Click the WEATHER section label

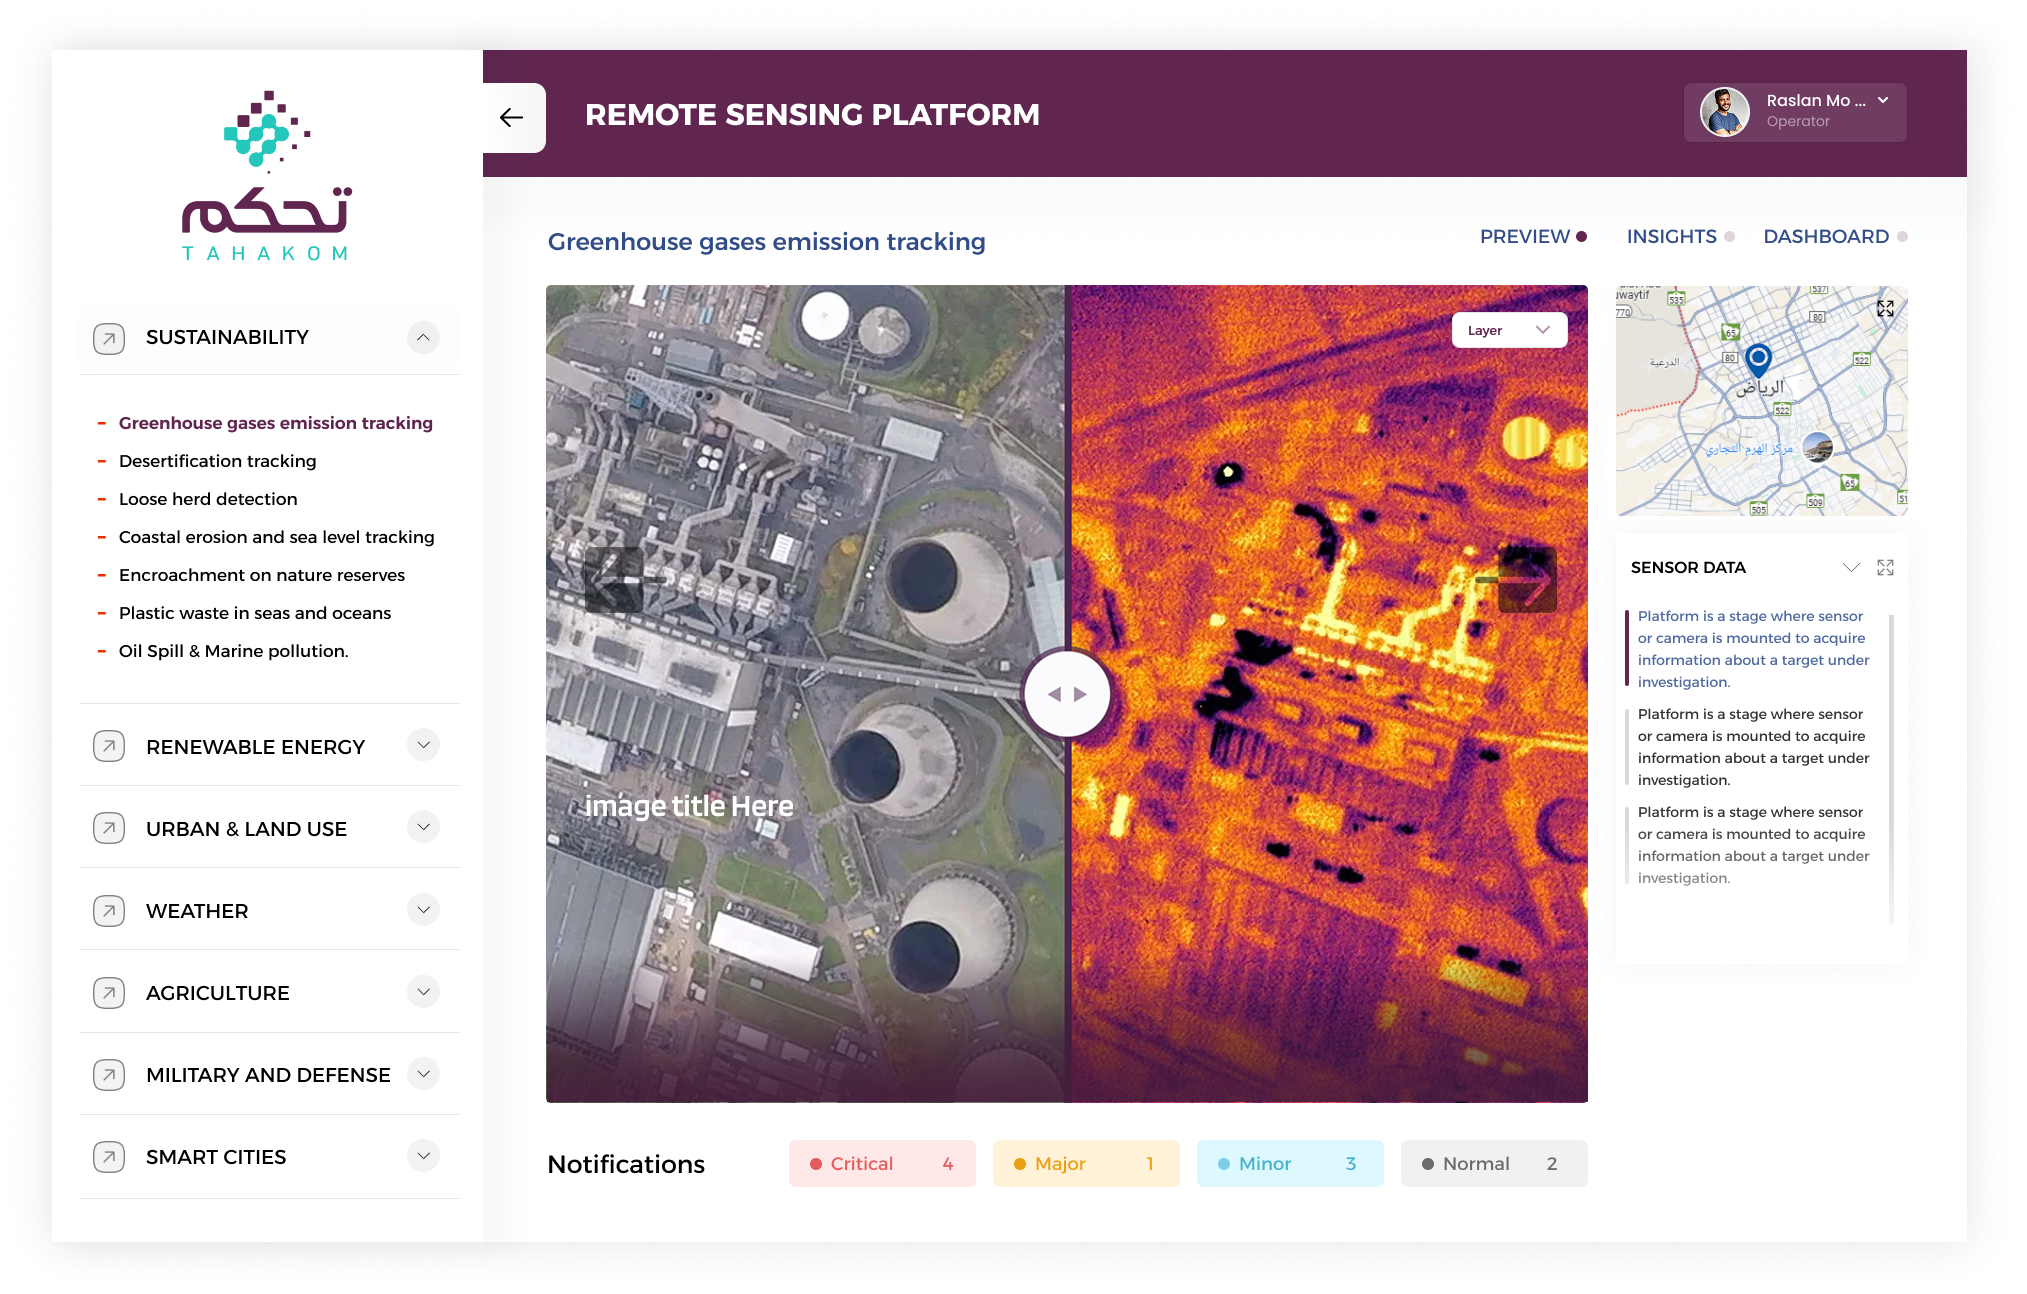pos(197,911)
